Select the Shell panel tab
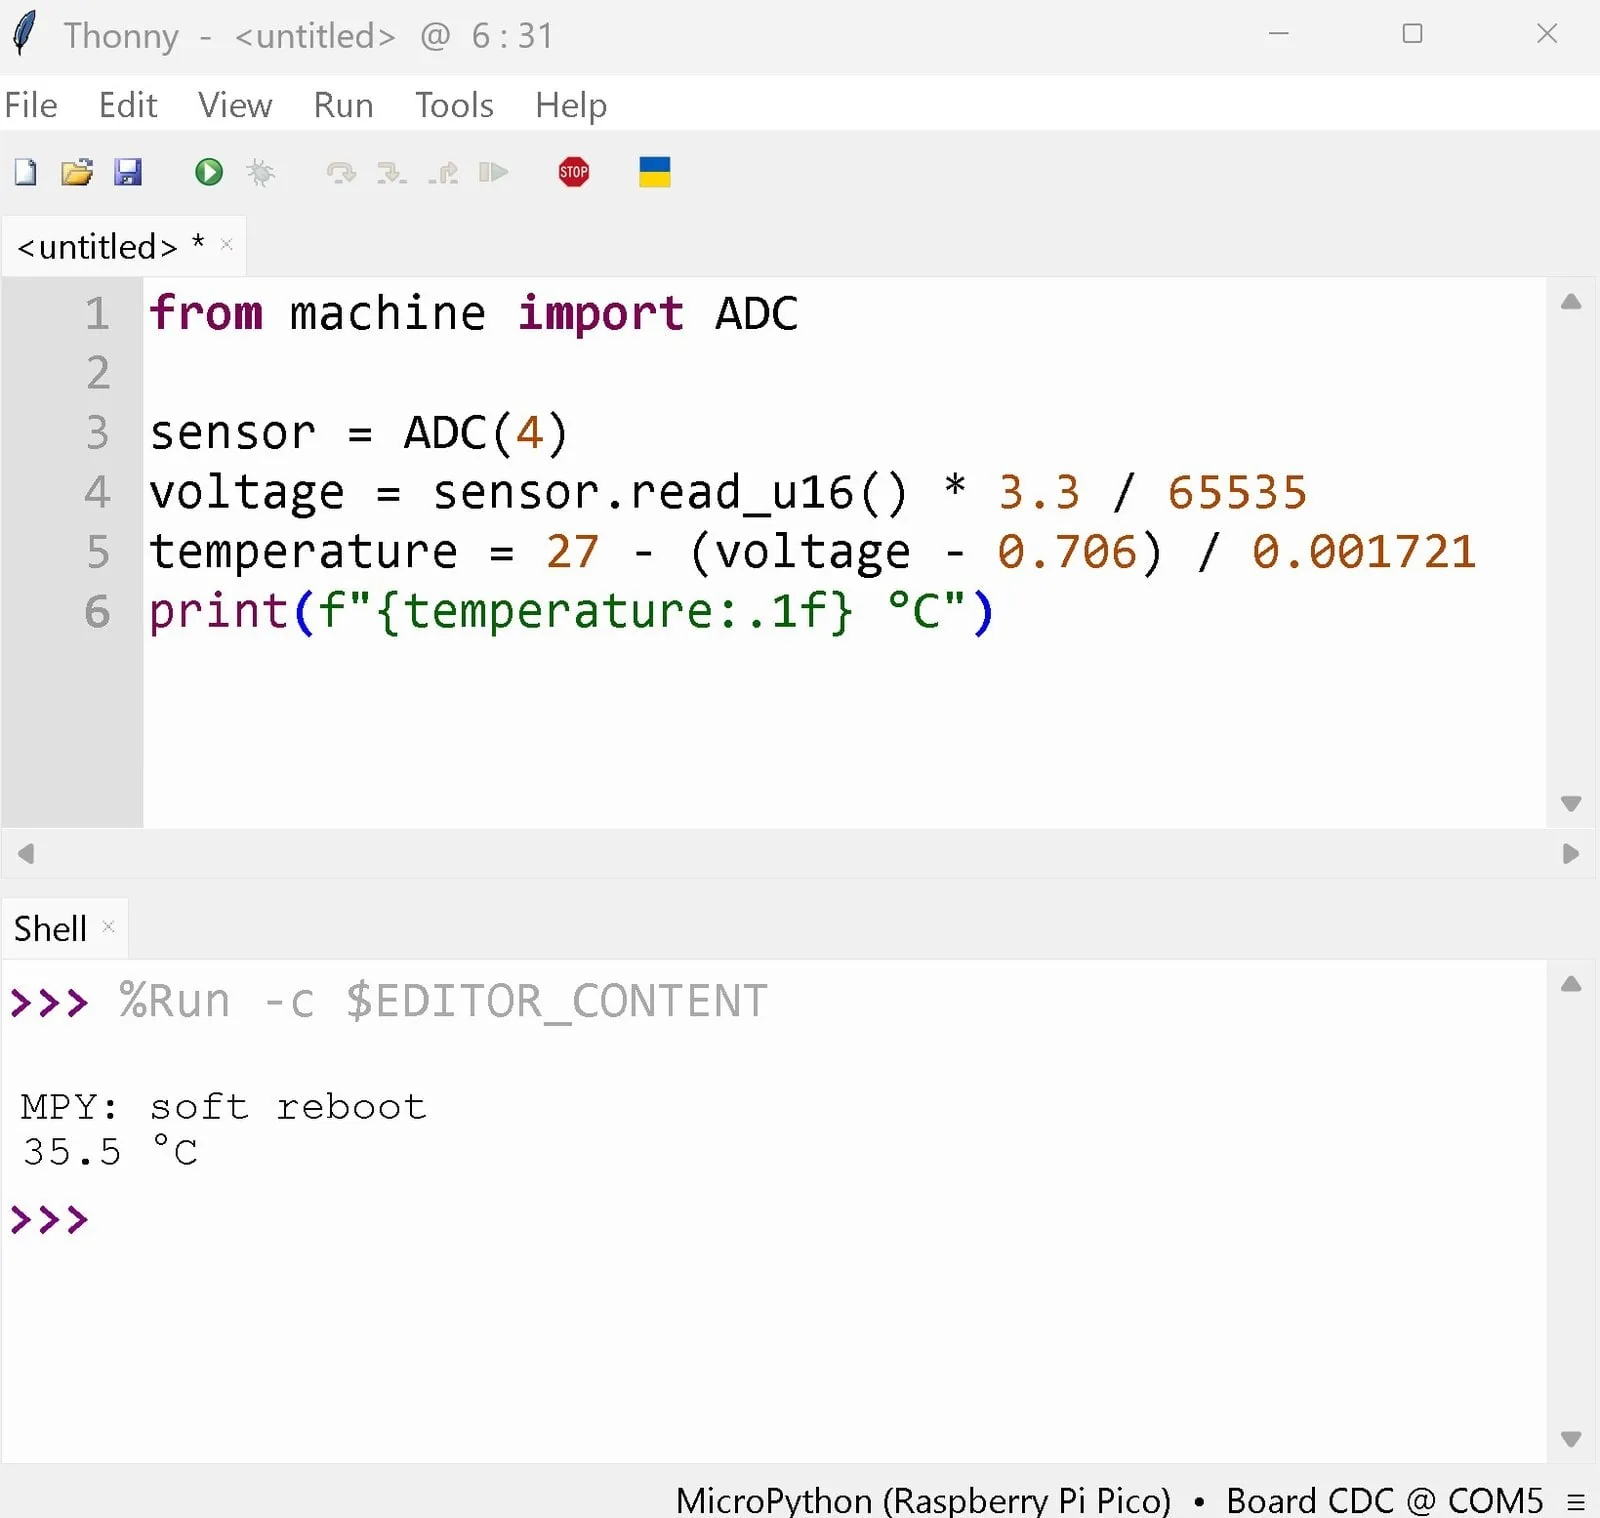1600x1518 pixels. coord(50,928)
